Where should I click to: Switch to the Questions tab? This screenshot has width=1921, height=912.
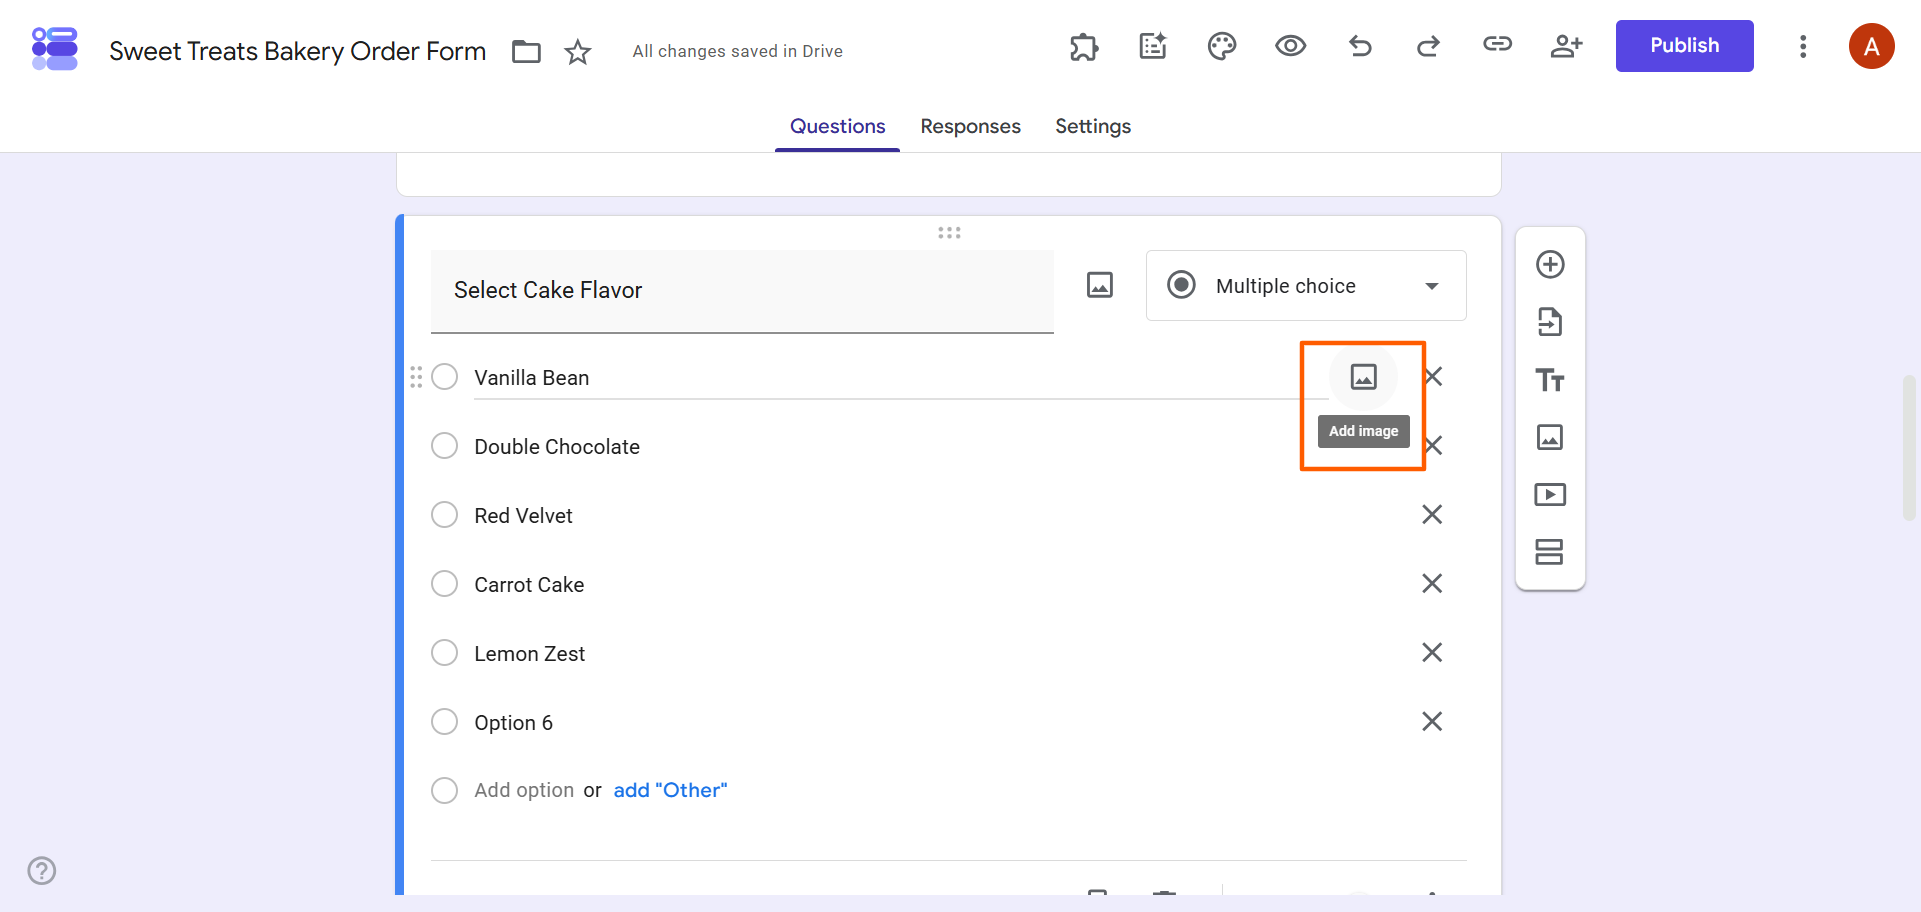click(837, 127)
